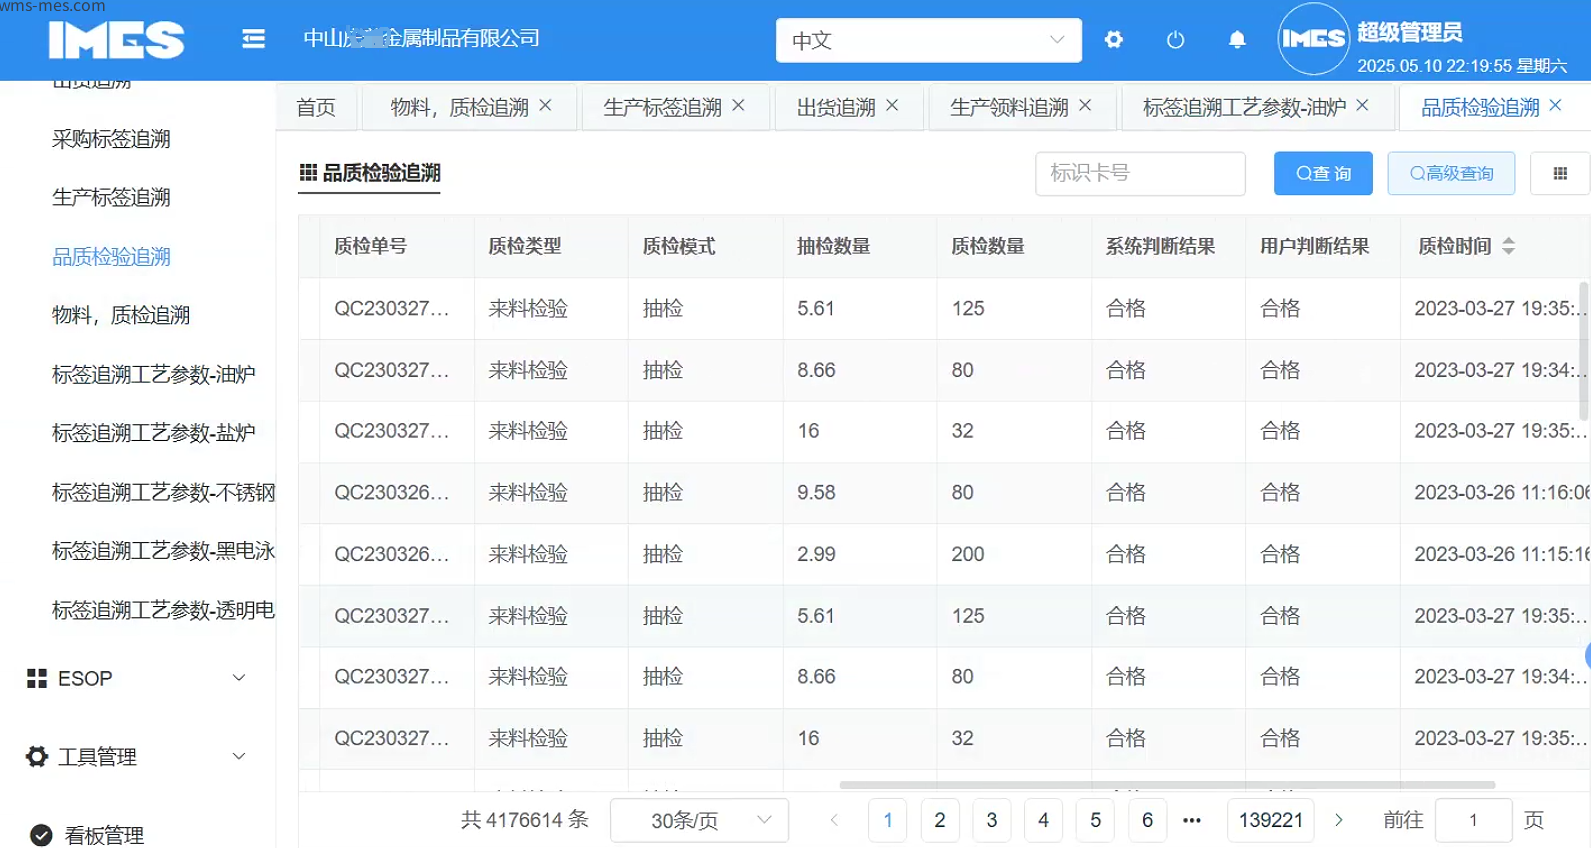The image size is (1591, 848).
Task: Open column settings grid icon button
Action: click(x=1560, y=174)
